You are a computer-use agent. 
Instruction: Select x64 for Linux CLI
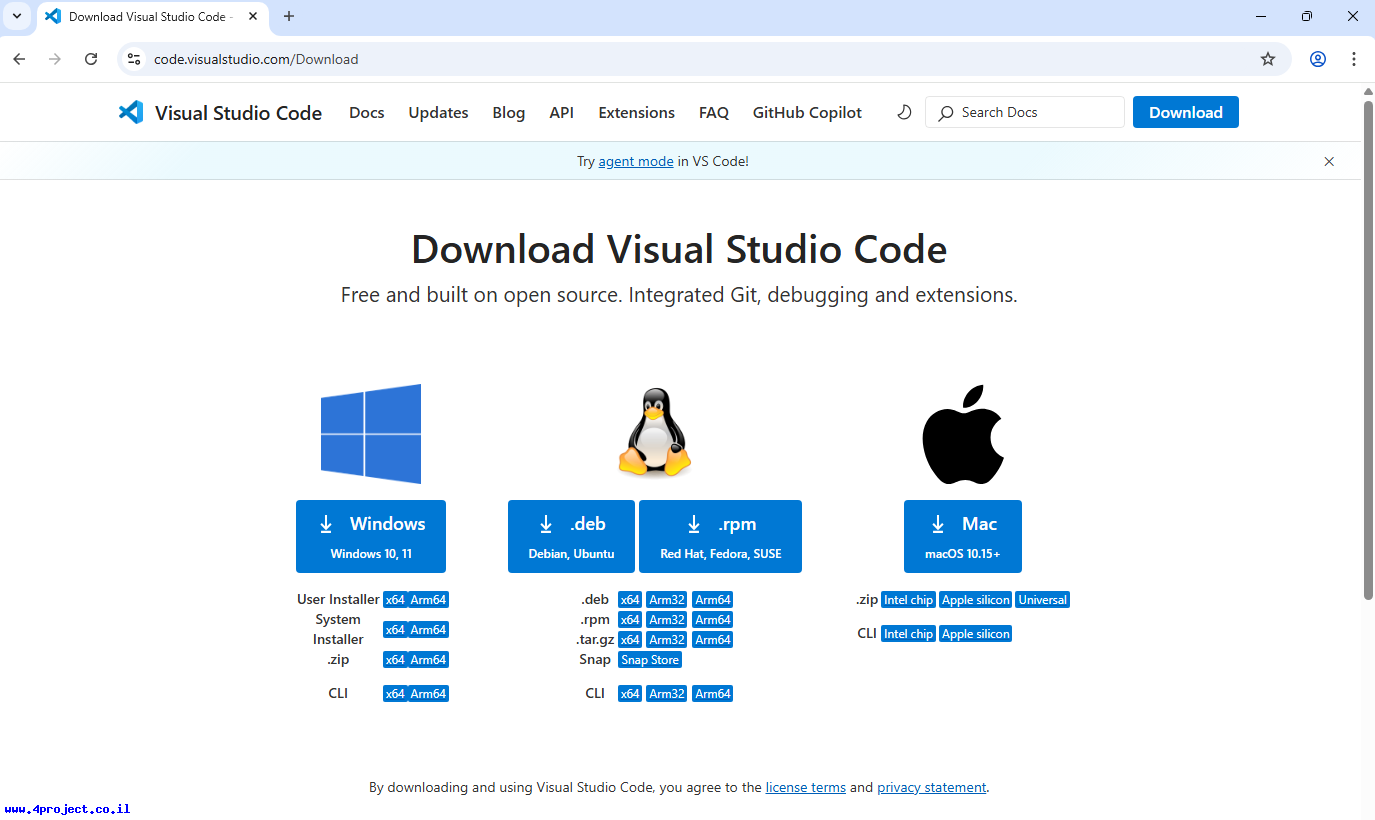coord(630,694)
